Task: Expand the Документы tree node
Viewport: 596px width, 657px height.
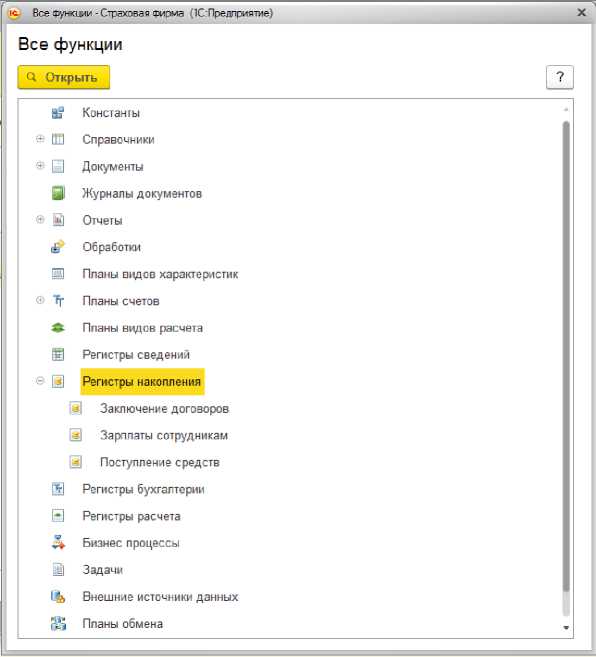Action: pos(40,166)
